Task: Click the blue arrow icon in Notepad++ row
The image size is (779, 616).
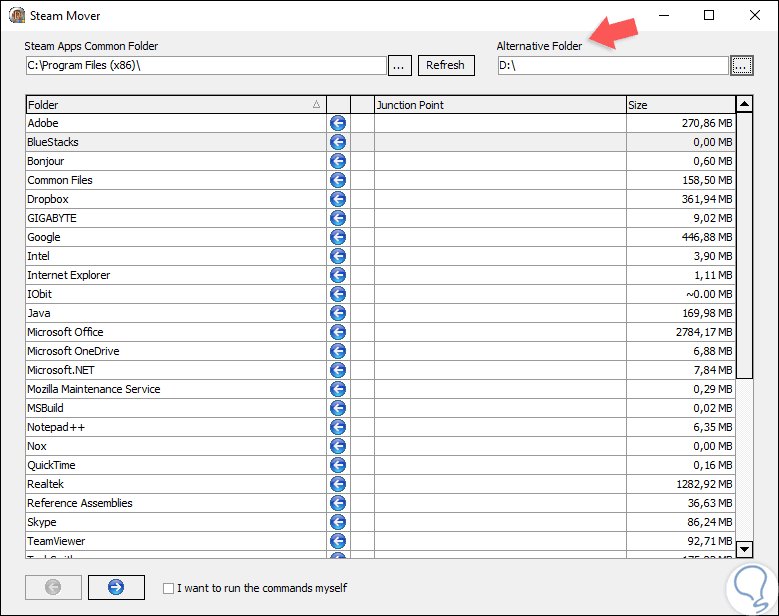Action: pyautogui.click(x=338, y=427)
